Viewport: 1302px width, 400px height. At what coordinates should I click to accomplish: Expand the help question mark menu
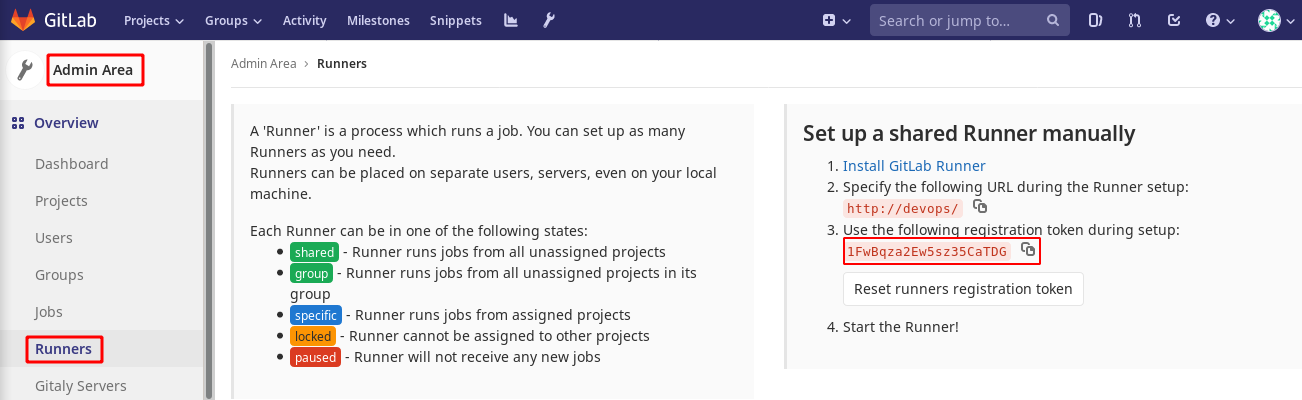tap(1220, 20)
